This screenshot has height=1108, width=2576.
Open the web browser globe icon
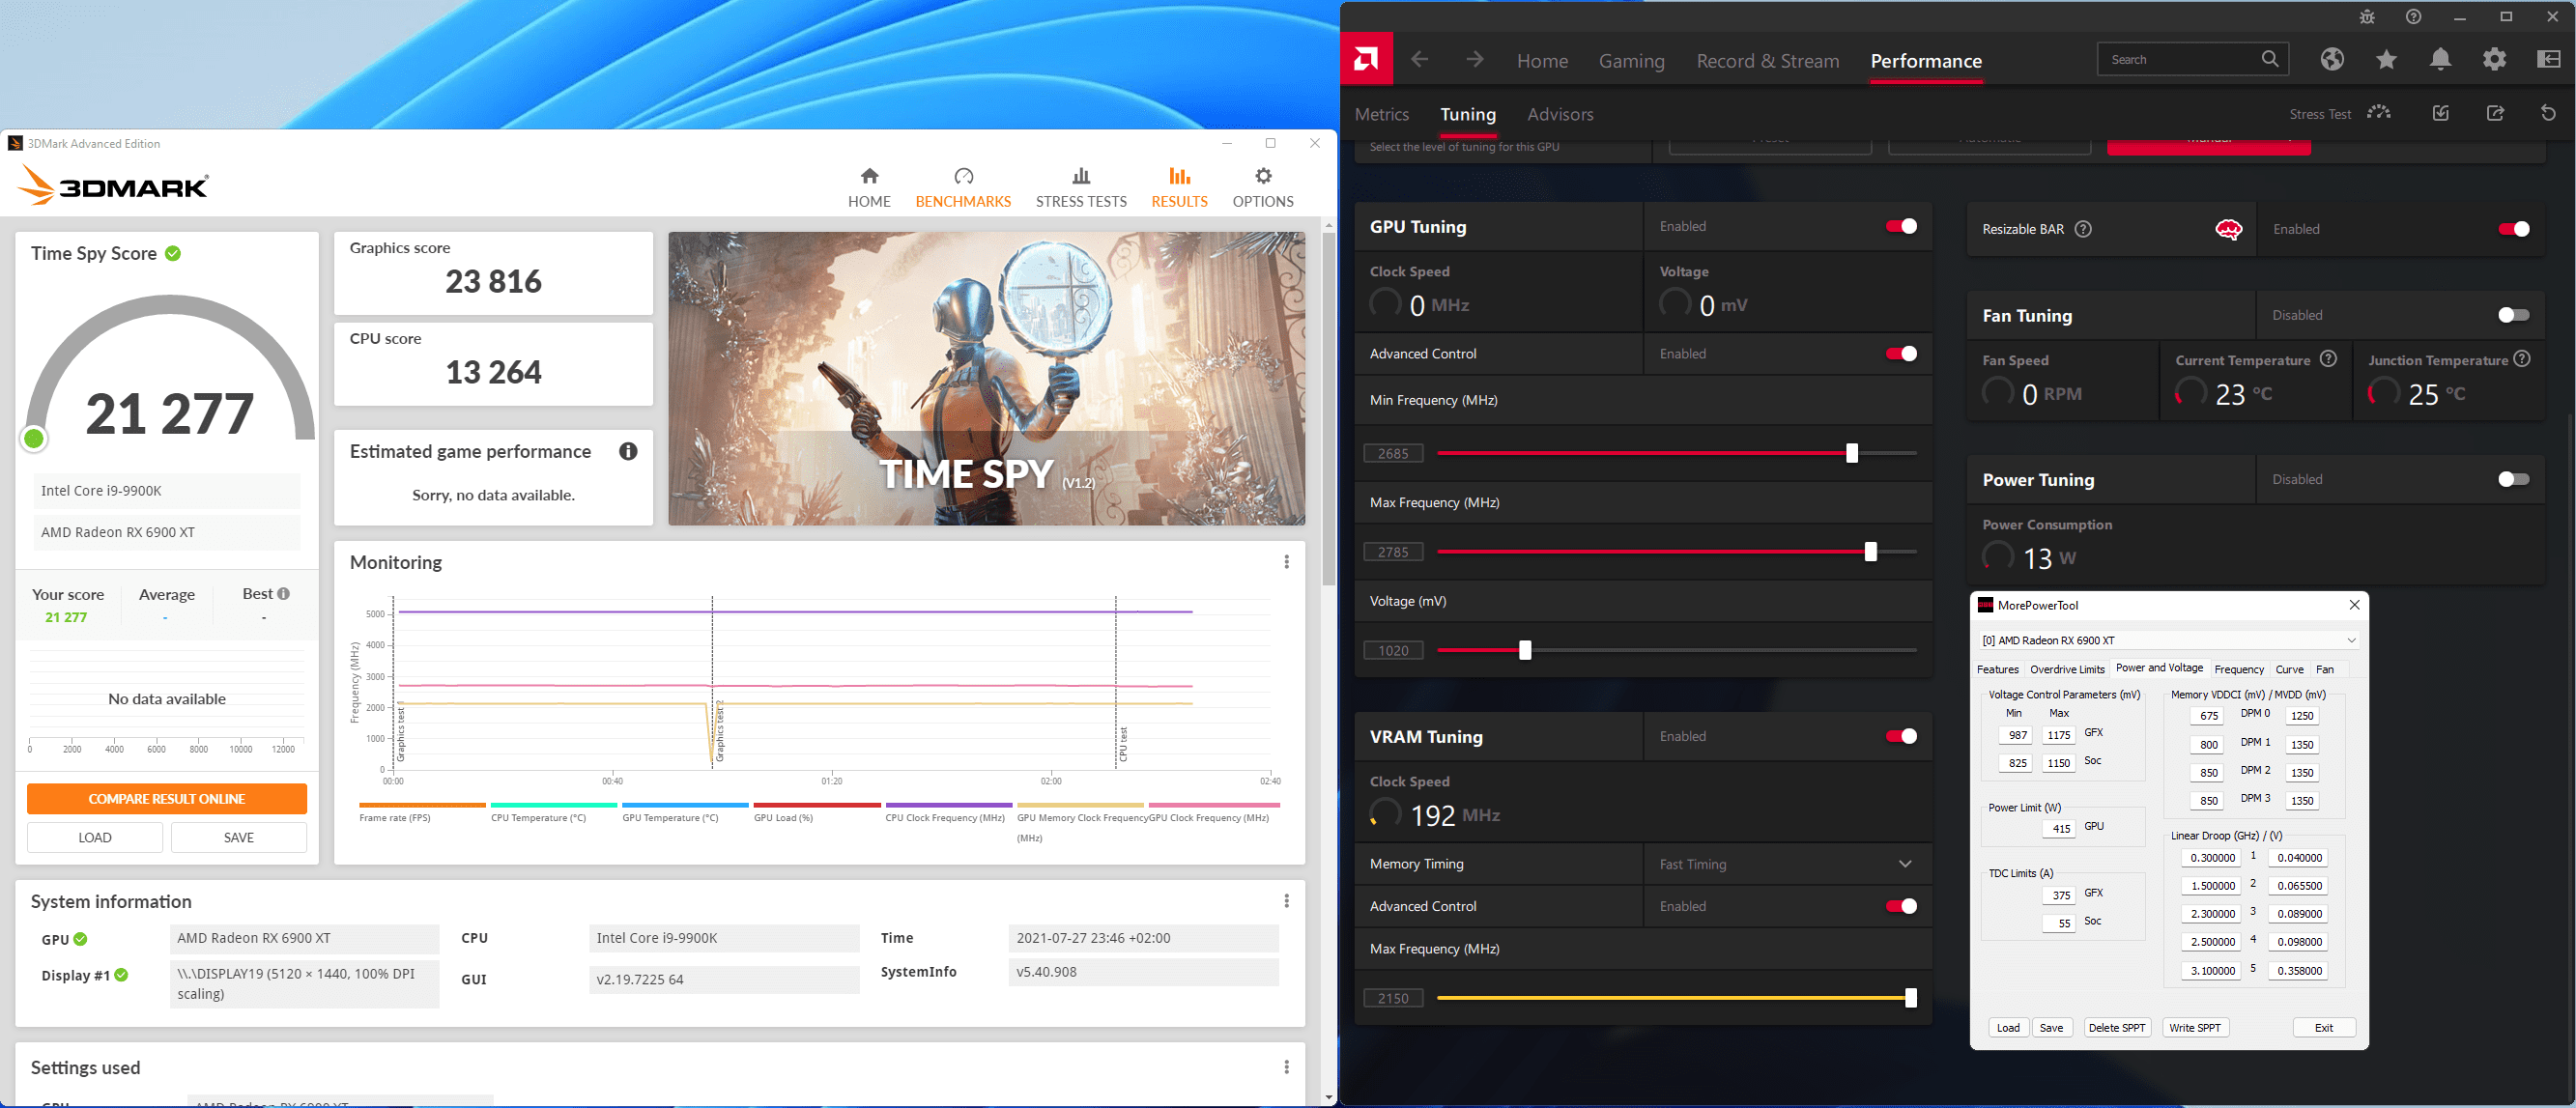tap(2332, 60)
